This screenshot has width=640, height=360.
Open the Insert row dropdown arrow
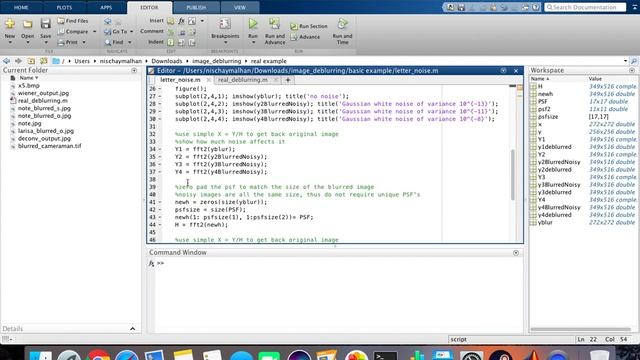[202, 21]
